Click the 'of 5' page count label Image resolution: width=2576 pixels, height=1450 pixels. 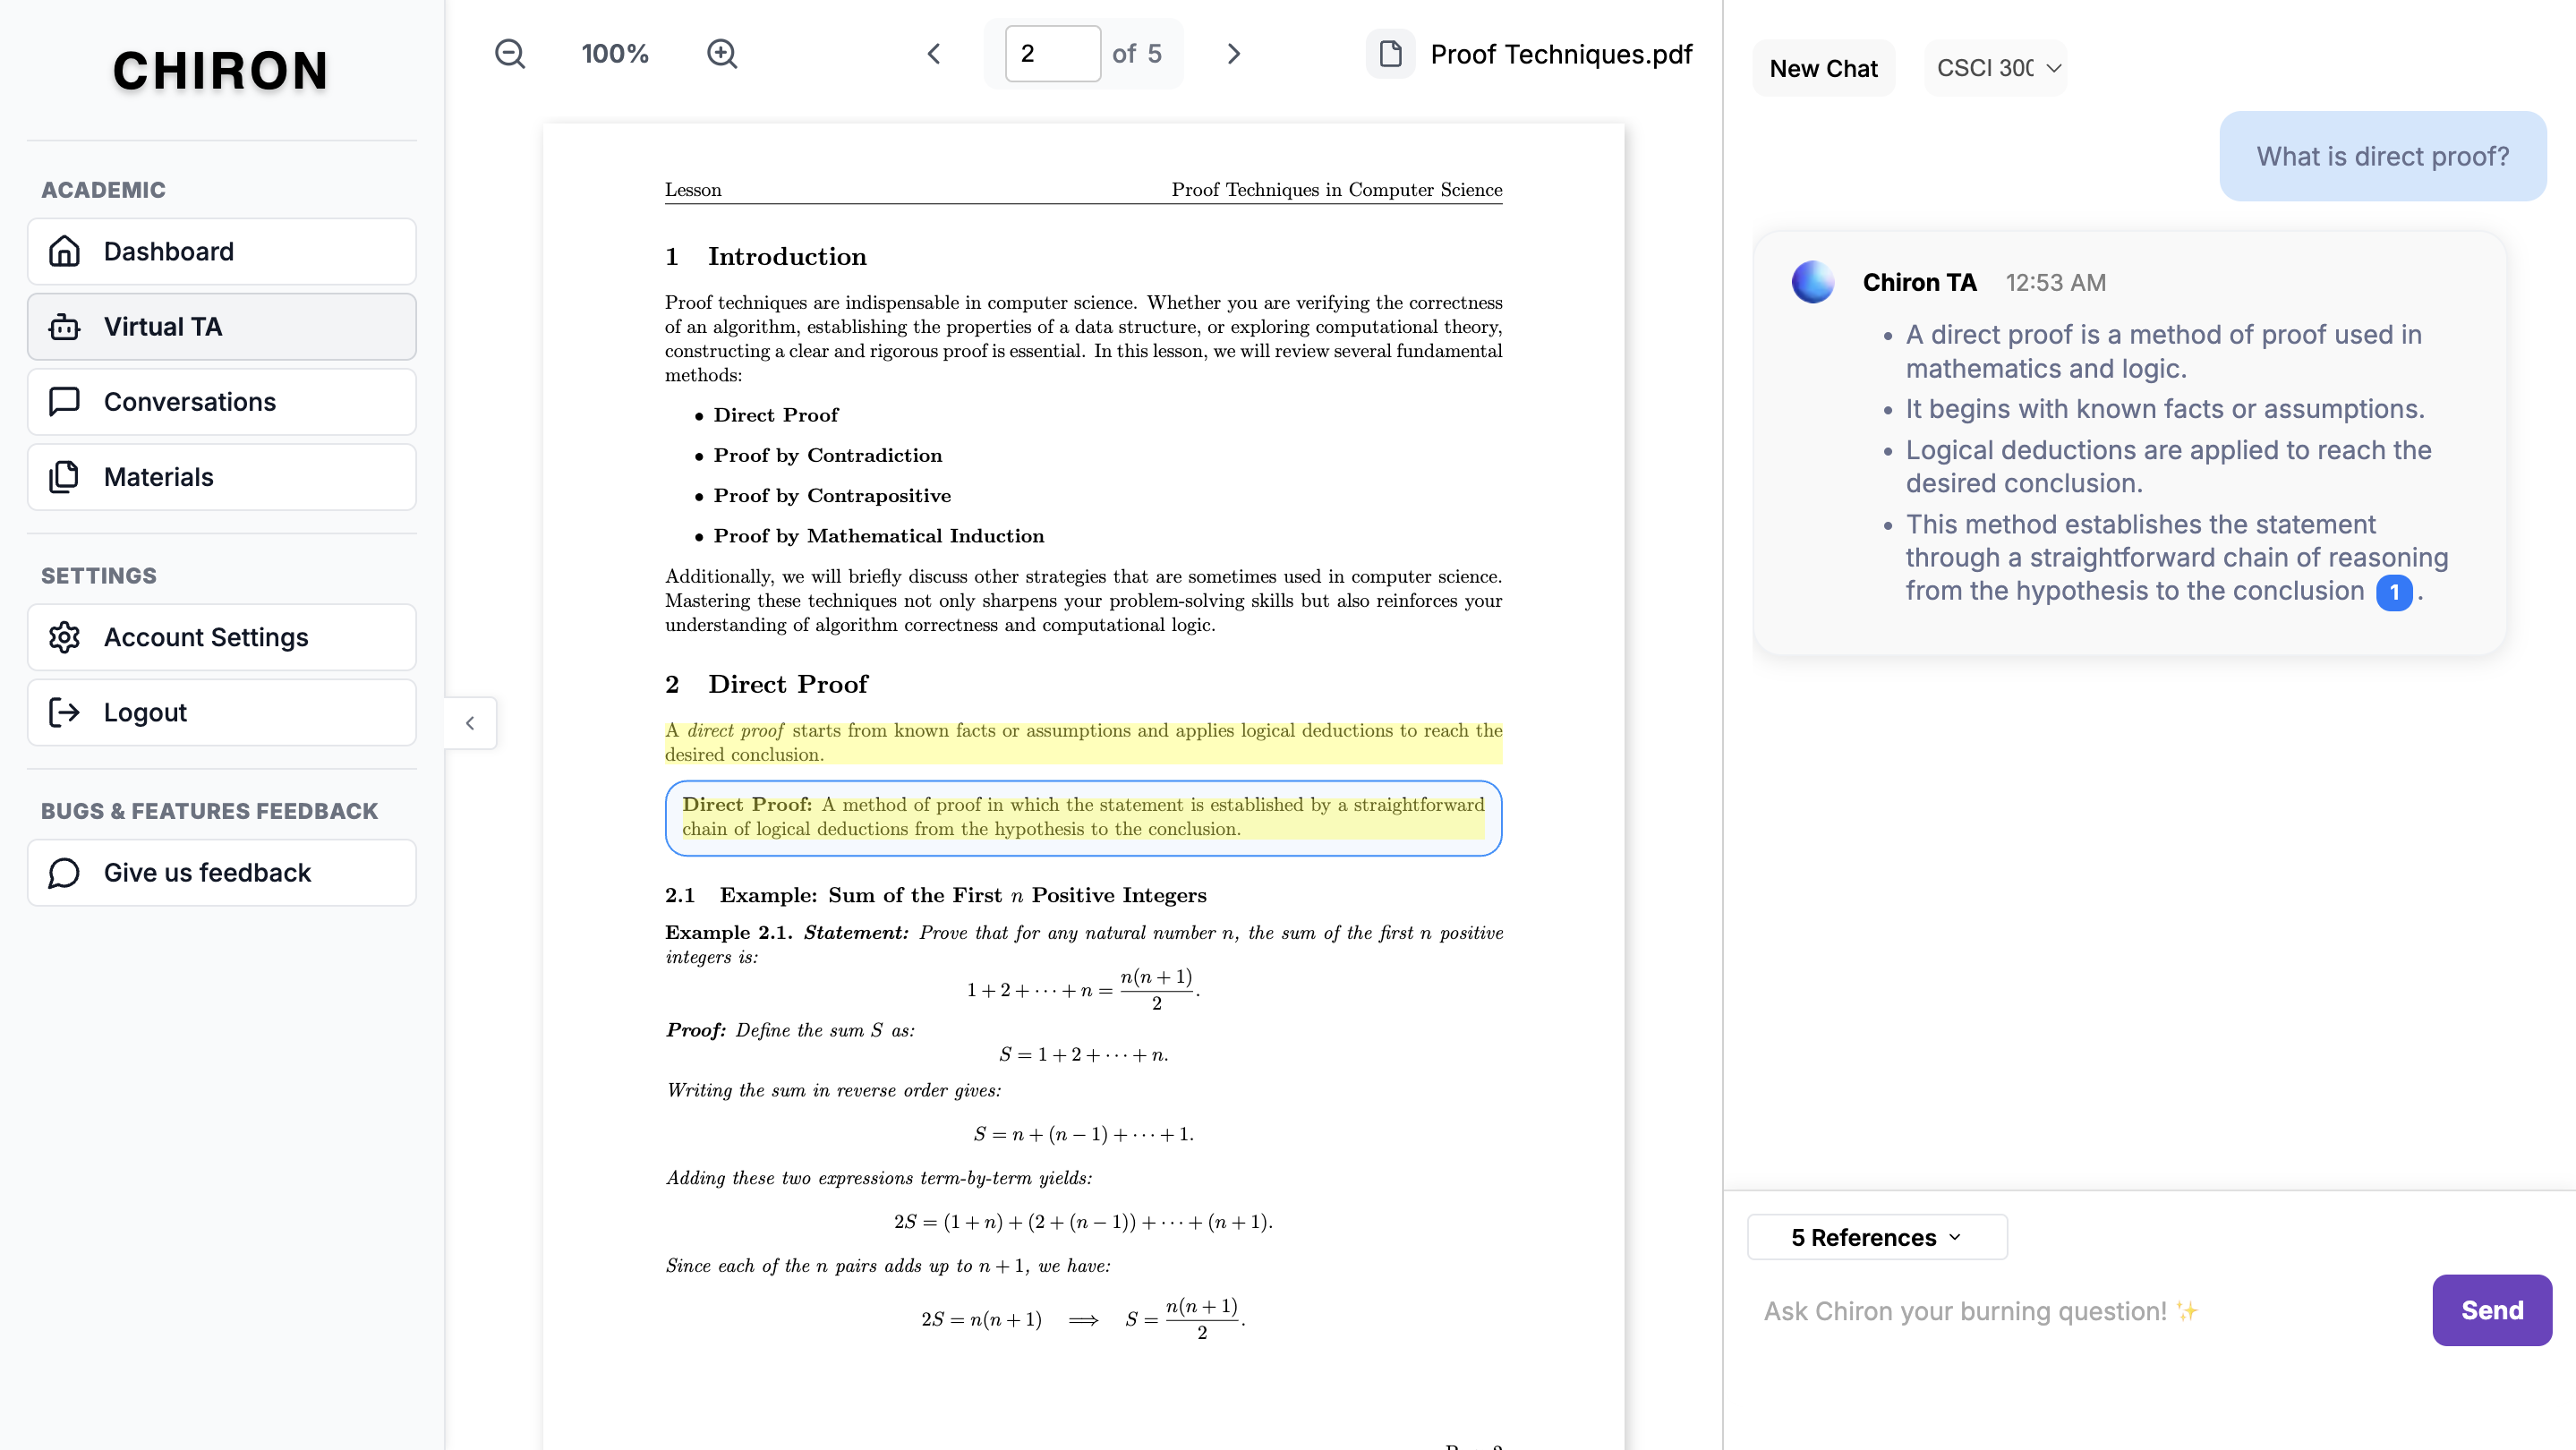click(x=1137, y=54)
